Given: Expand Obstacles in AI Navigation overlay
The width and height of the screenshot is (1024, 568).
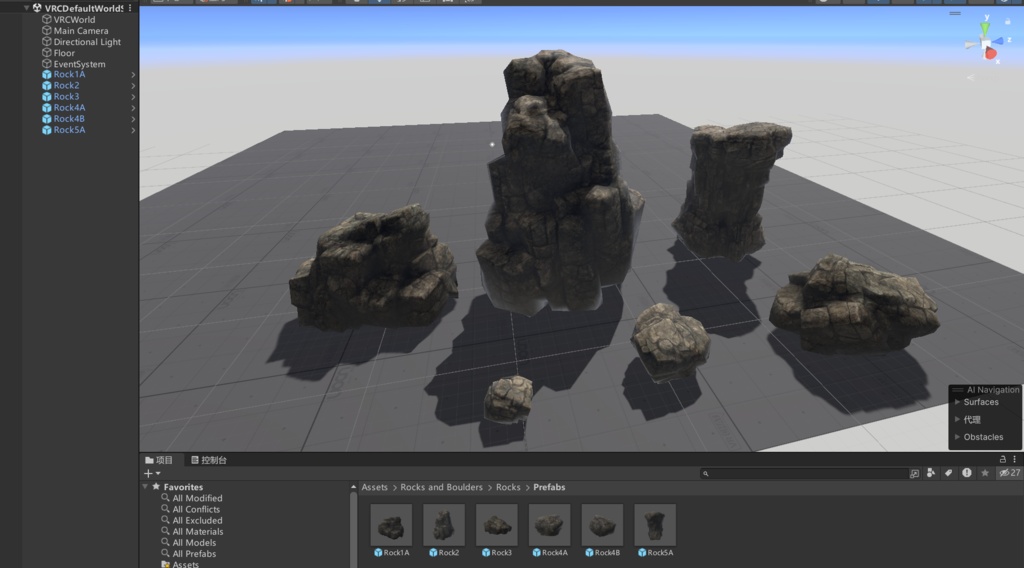Looking at the screenshot, I should (957, 437).
